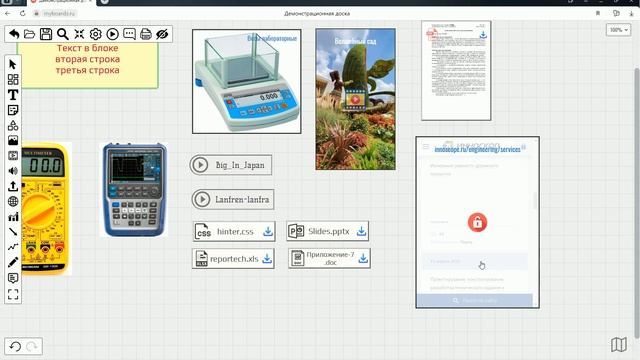Open the 100% zoom dropdown
640x360 pixels.
[x=618, y=30]
